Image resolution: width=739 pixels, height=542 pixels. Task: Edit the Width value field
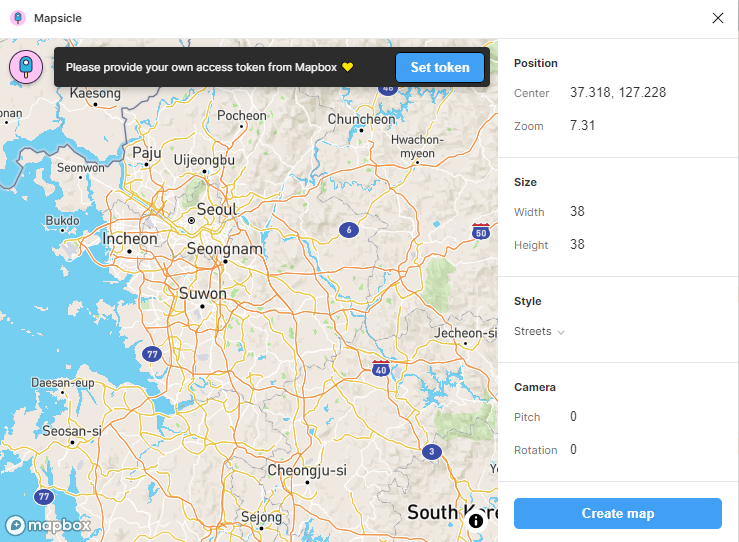tap(577, 211)
